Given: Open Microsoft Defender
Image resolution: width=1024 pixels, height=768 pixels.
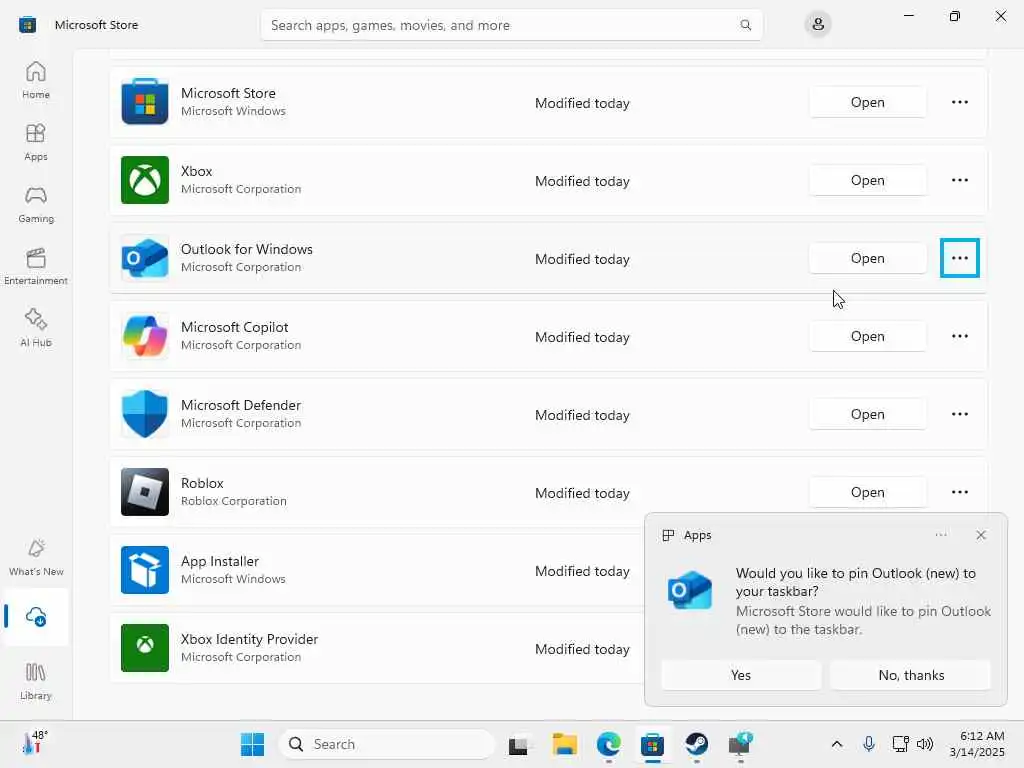Looking at the screenshot, I should (867, 414).
